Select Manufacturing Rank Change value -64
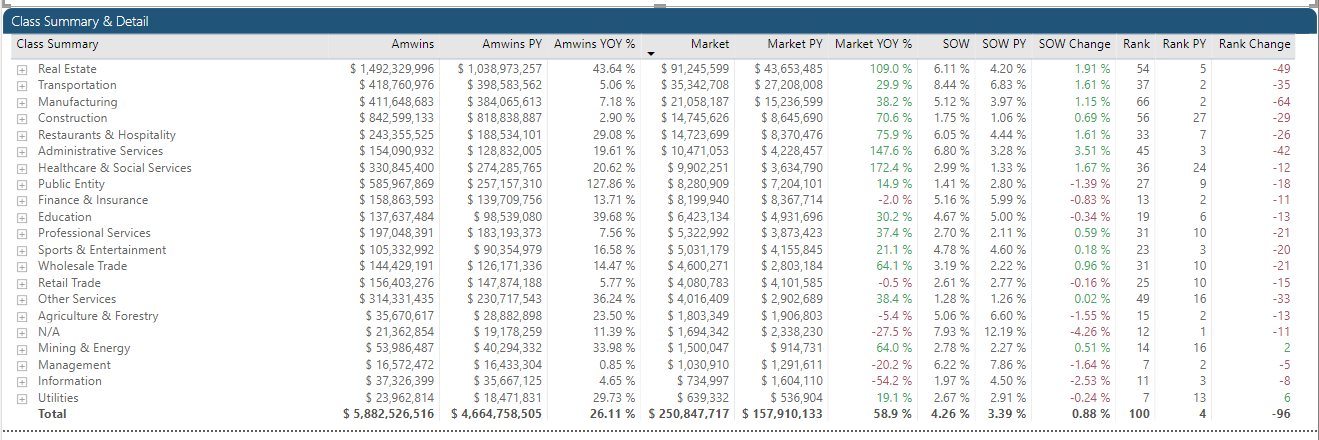 coord(1282,102)
